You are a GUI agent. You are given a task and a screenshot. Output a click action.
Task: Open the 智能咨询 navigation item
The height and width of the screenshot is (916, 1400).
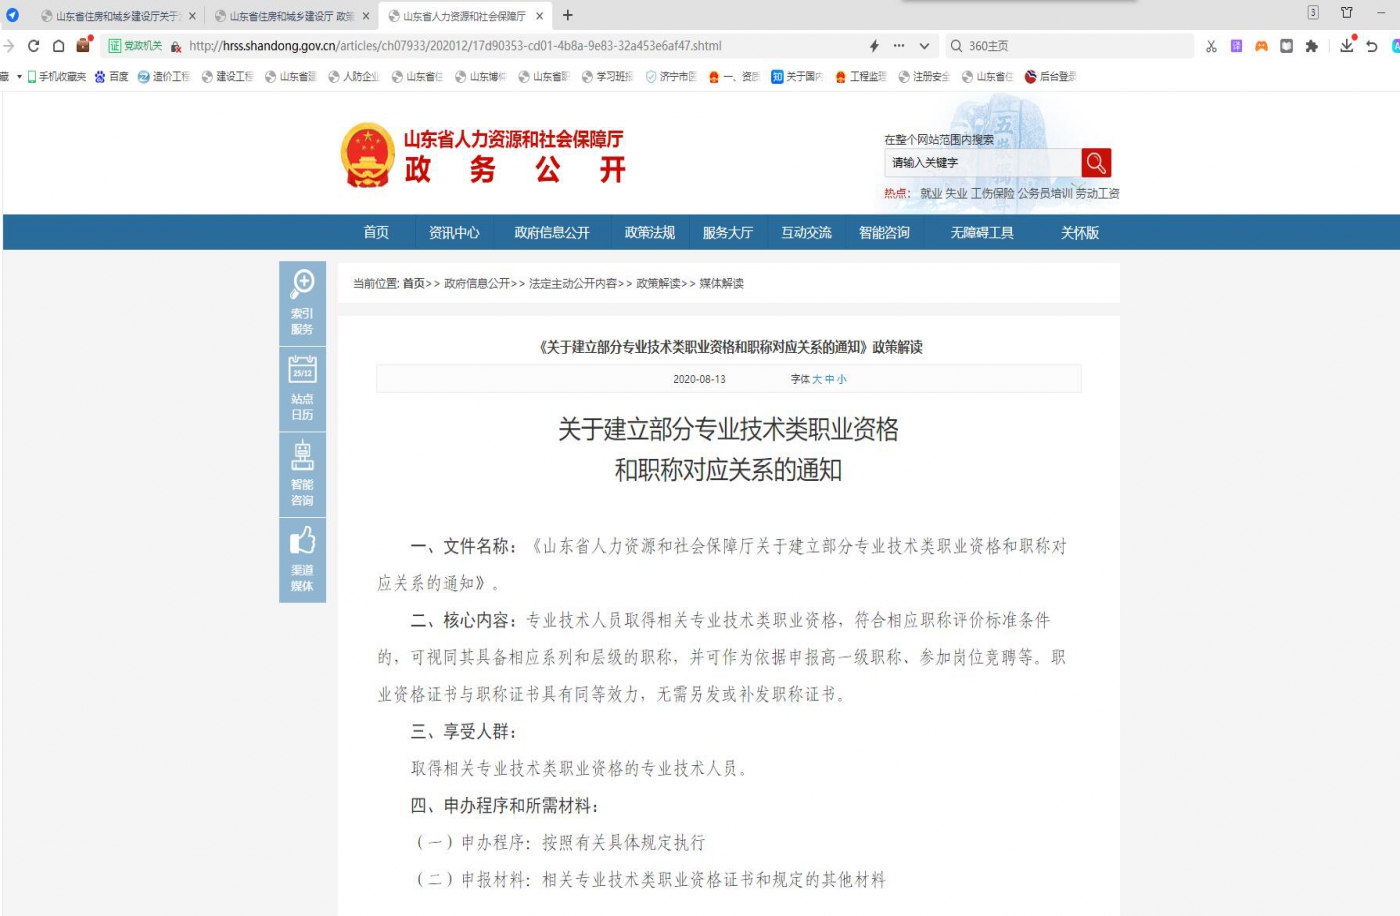click(884, 232)
